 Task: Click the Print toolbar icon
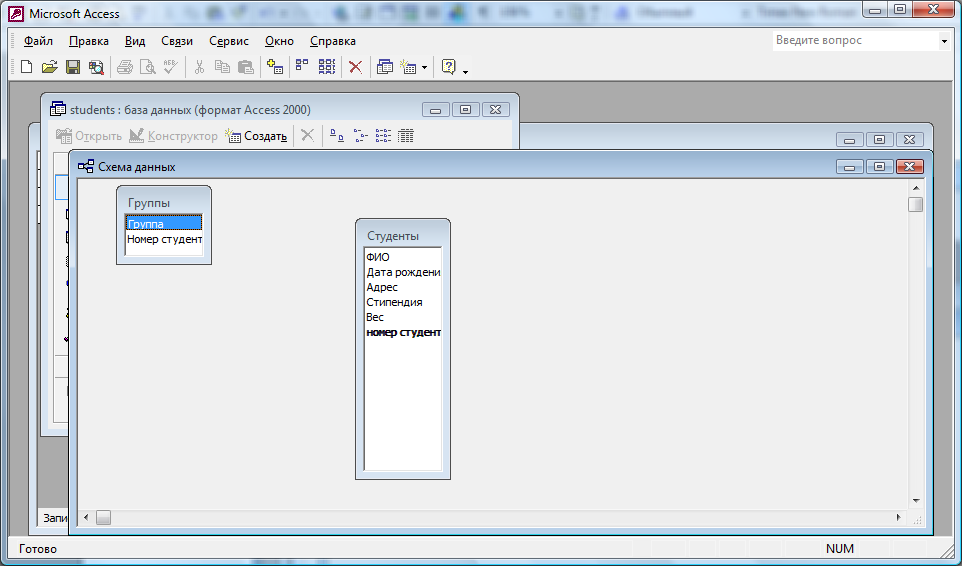point(125,67)
